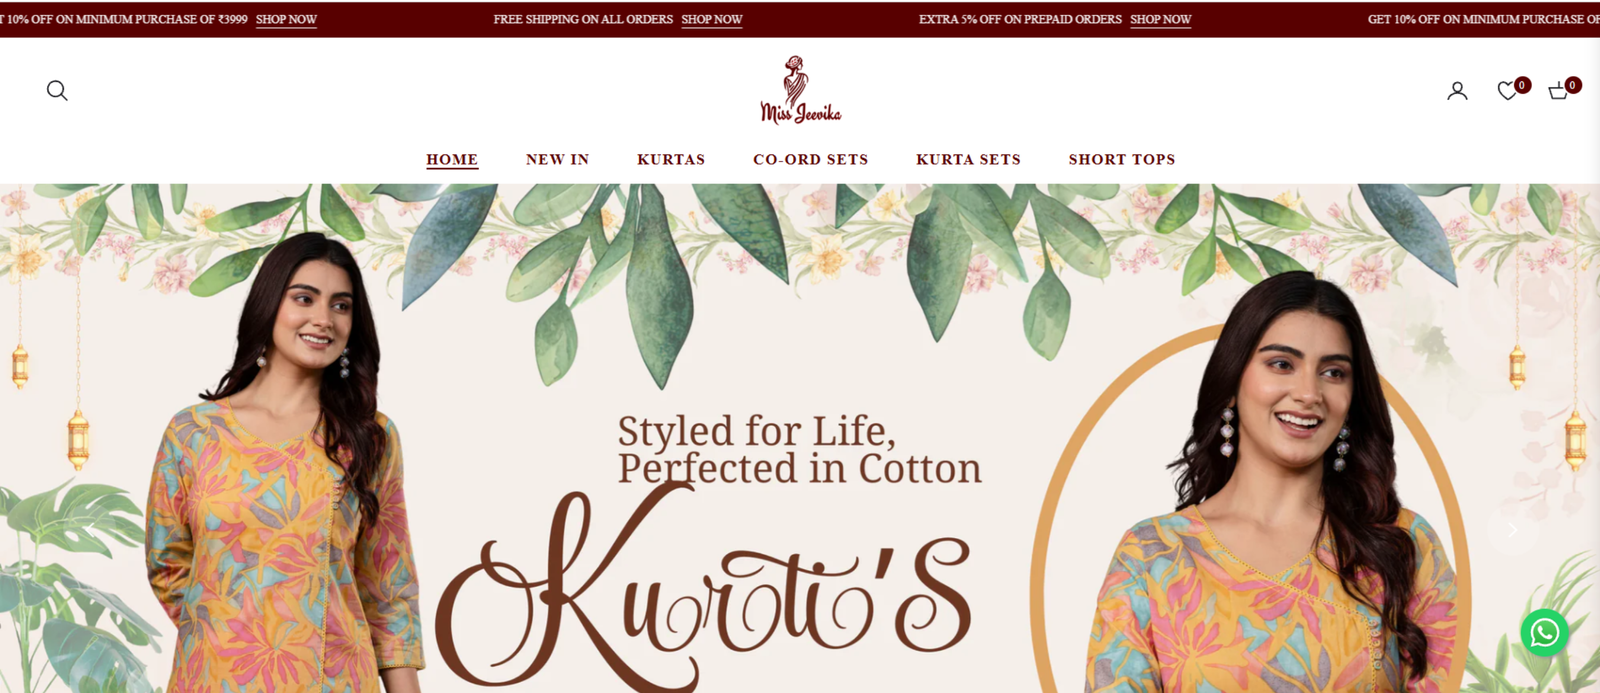
Task: Go to previous banner slide arrow
Action: [88, 530]
